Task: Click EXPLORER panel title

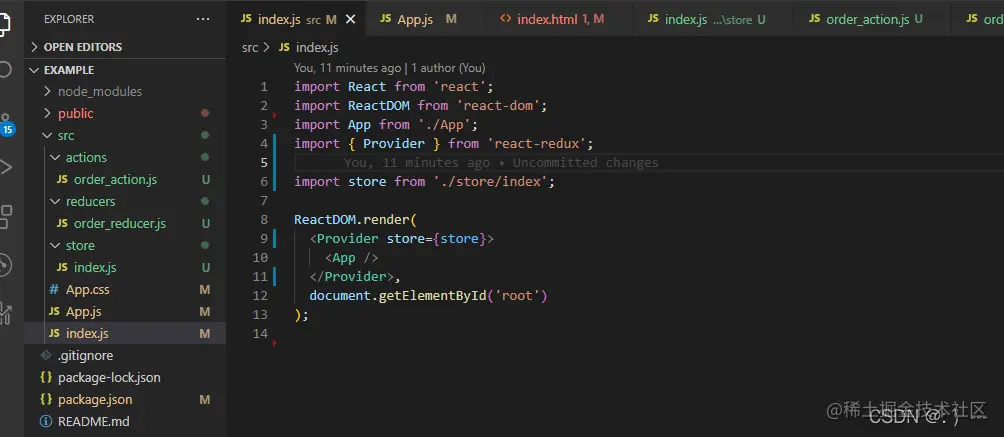Action: point(69,19)
